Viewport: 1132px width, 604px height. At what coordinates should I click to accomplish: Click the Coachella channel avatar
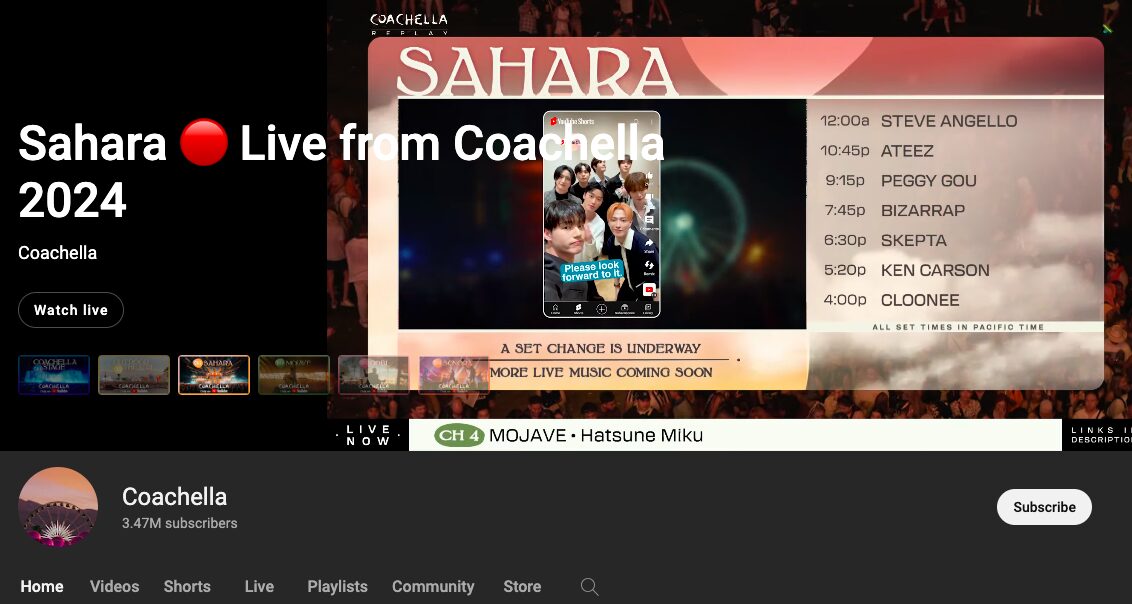[x=58, y=507]
